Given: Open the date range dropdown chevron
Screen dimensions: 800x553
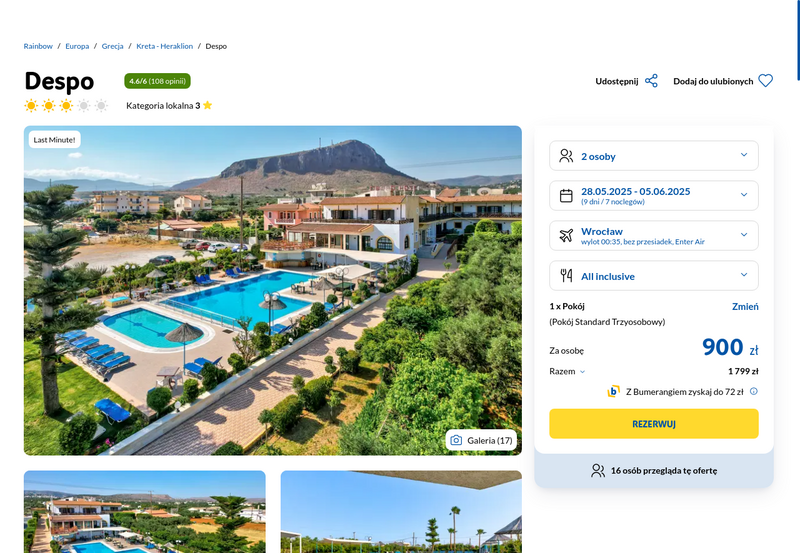Looking at the screenshot, I should tap(744, 195).
